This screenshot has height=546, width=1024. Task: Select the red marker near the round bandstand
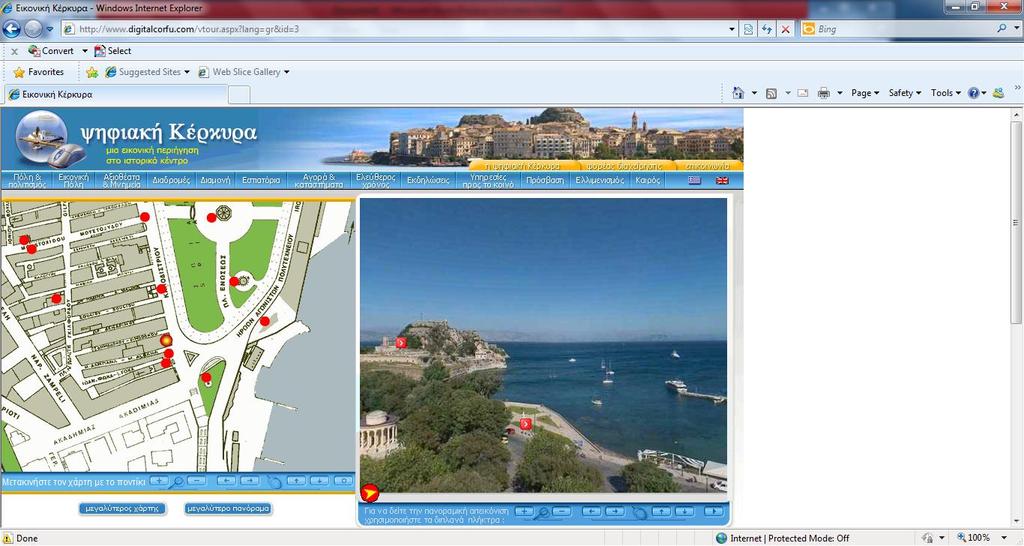[x=212, y=217]
